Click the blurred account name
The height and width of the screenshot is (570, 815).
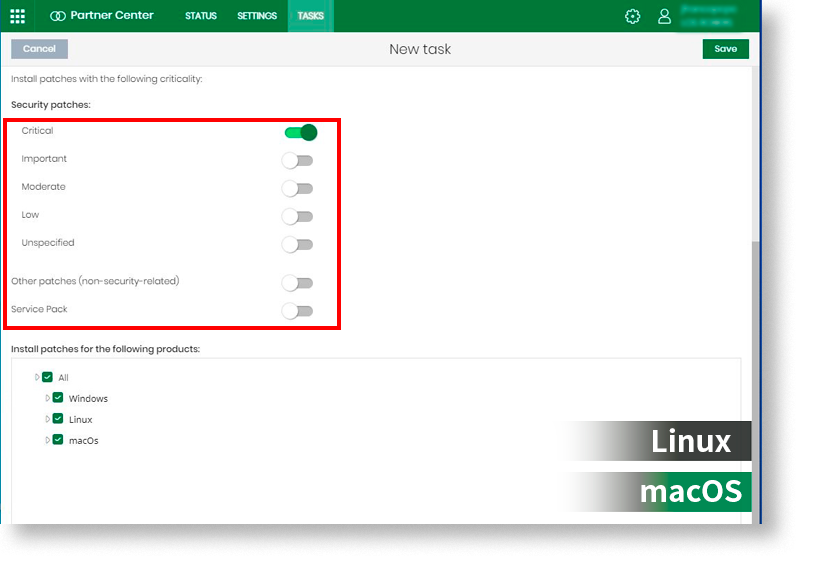point(708,16)
